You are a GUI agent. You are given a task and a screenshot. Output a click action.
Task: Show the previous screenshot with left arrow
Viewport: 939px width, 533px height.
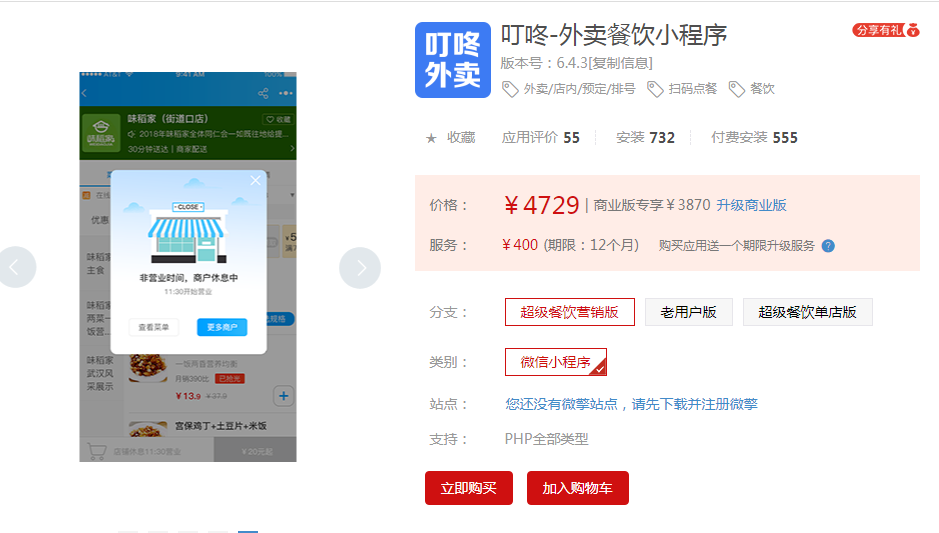(x=16, y=267)
